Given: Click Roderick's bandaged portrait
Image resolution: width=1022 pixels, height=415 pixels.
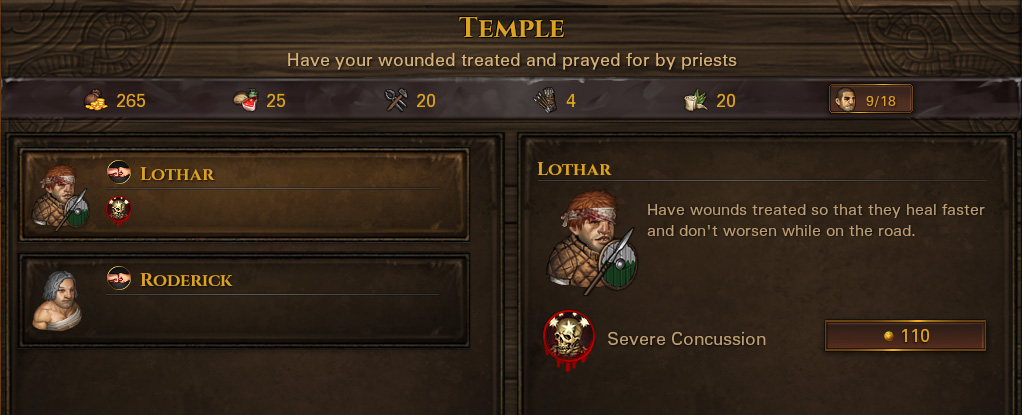Looking at the screenshot, I should (57, 300).
